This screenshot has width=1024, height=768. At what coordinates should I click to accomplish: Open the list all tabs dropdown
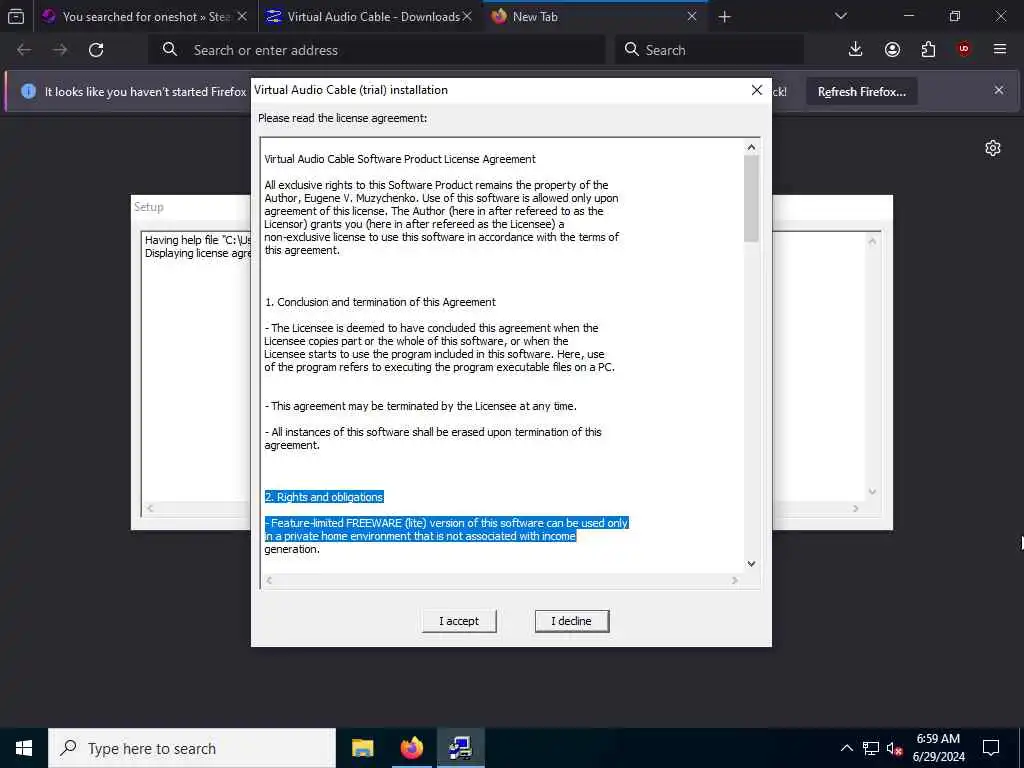(840, 16)
